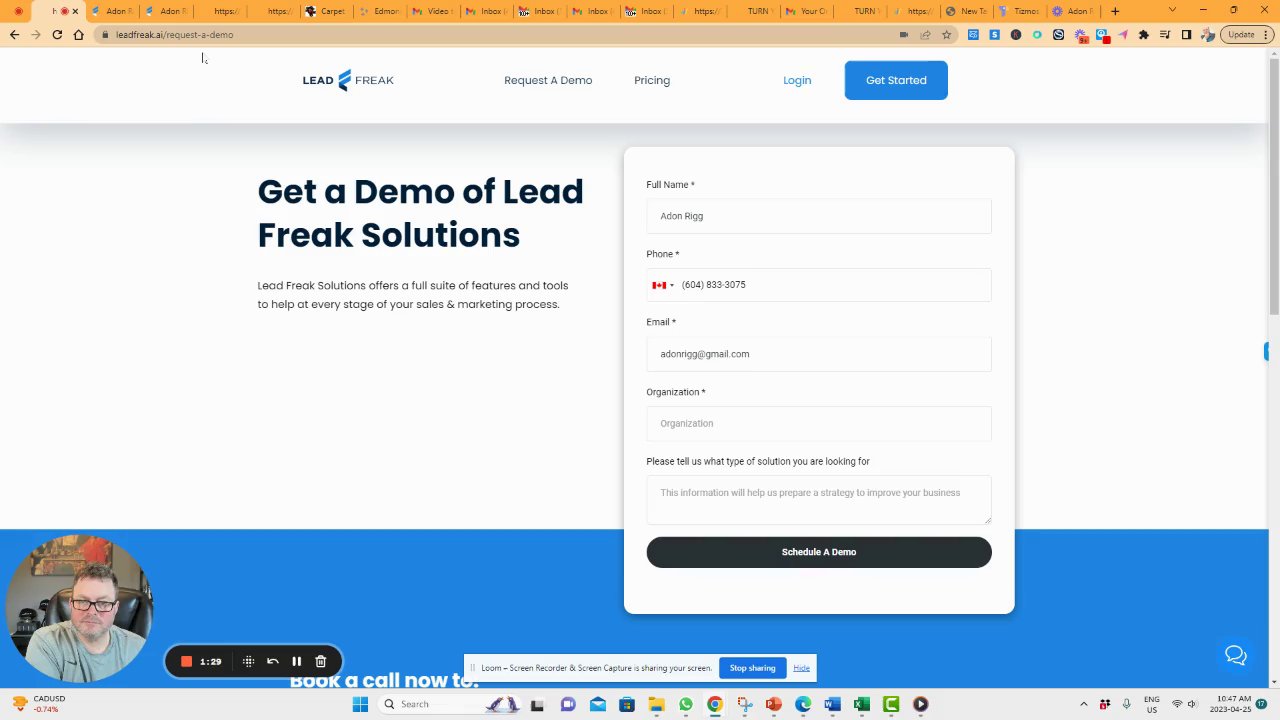
Task: Click the Full Name input field
Action: point(819,216)
